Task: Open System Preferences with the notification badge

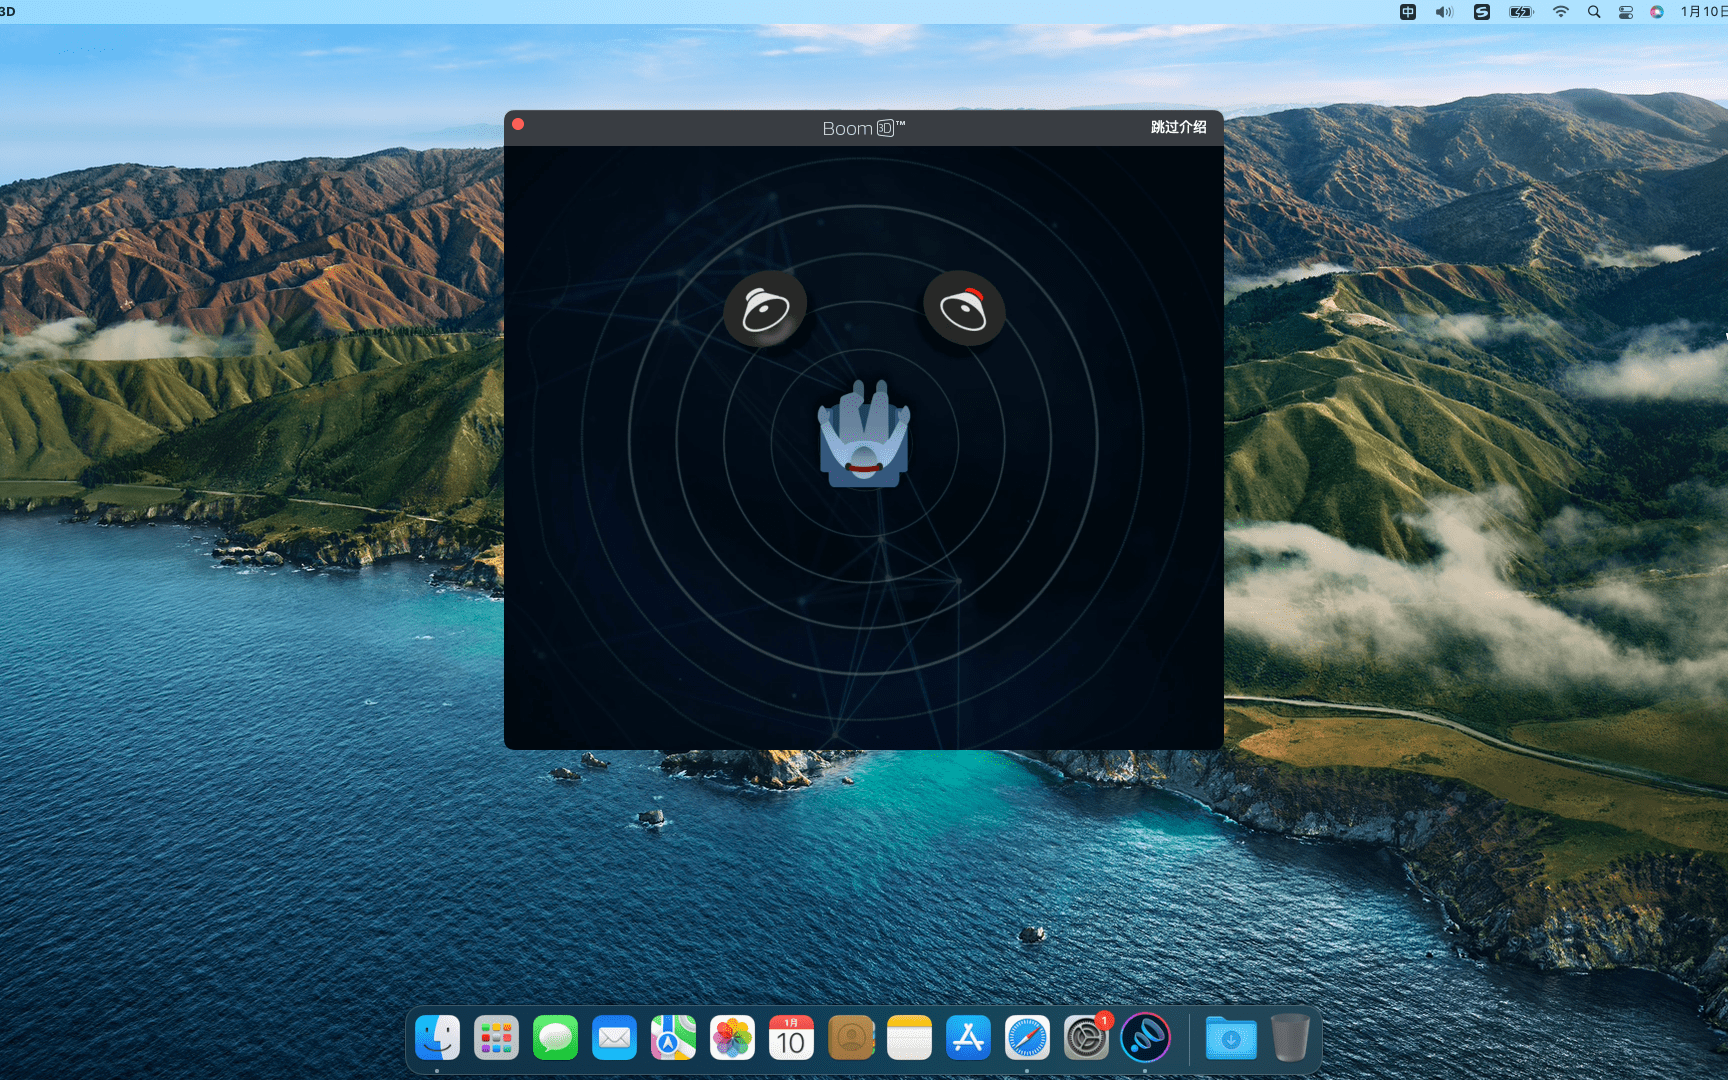Action: (1086, 1038)
